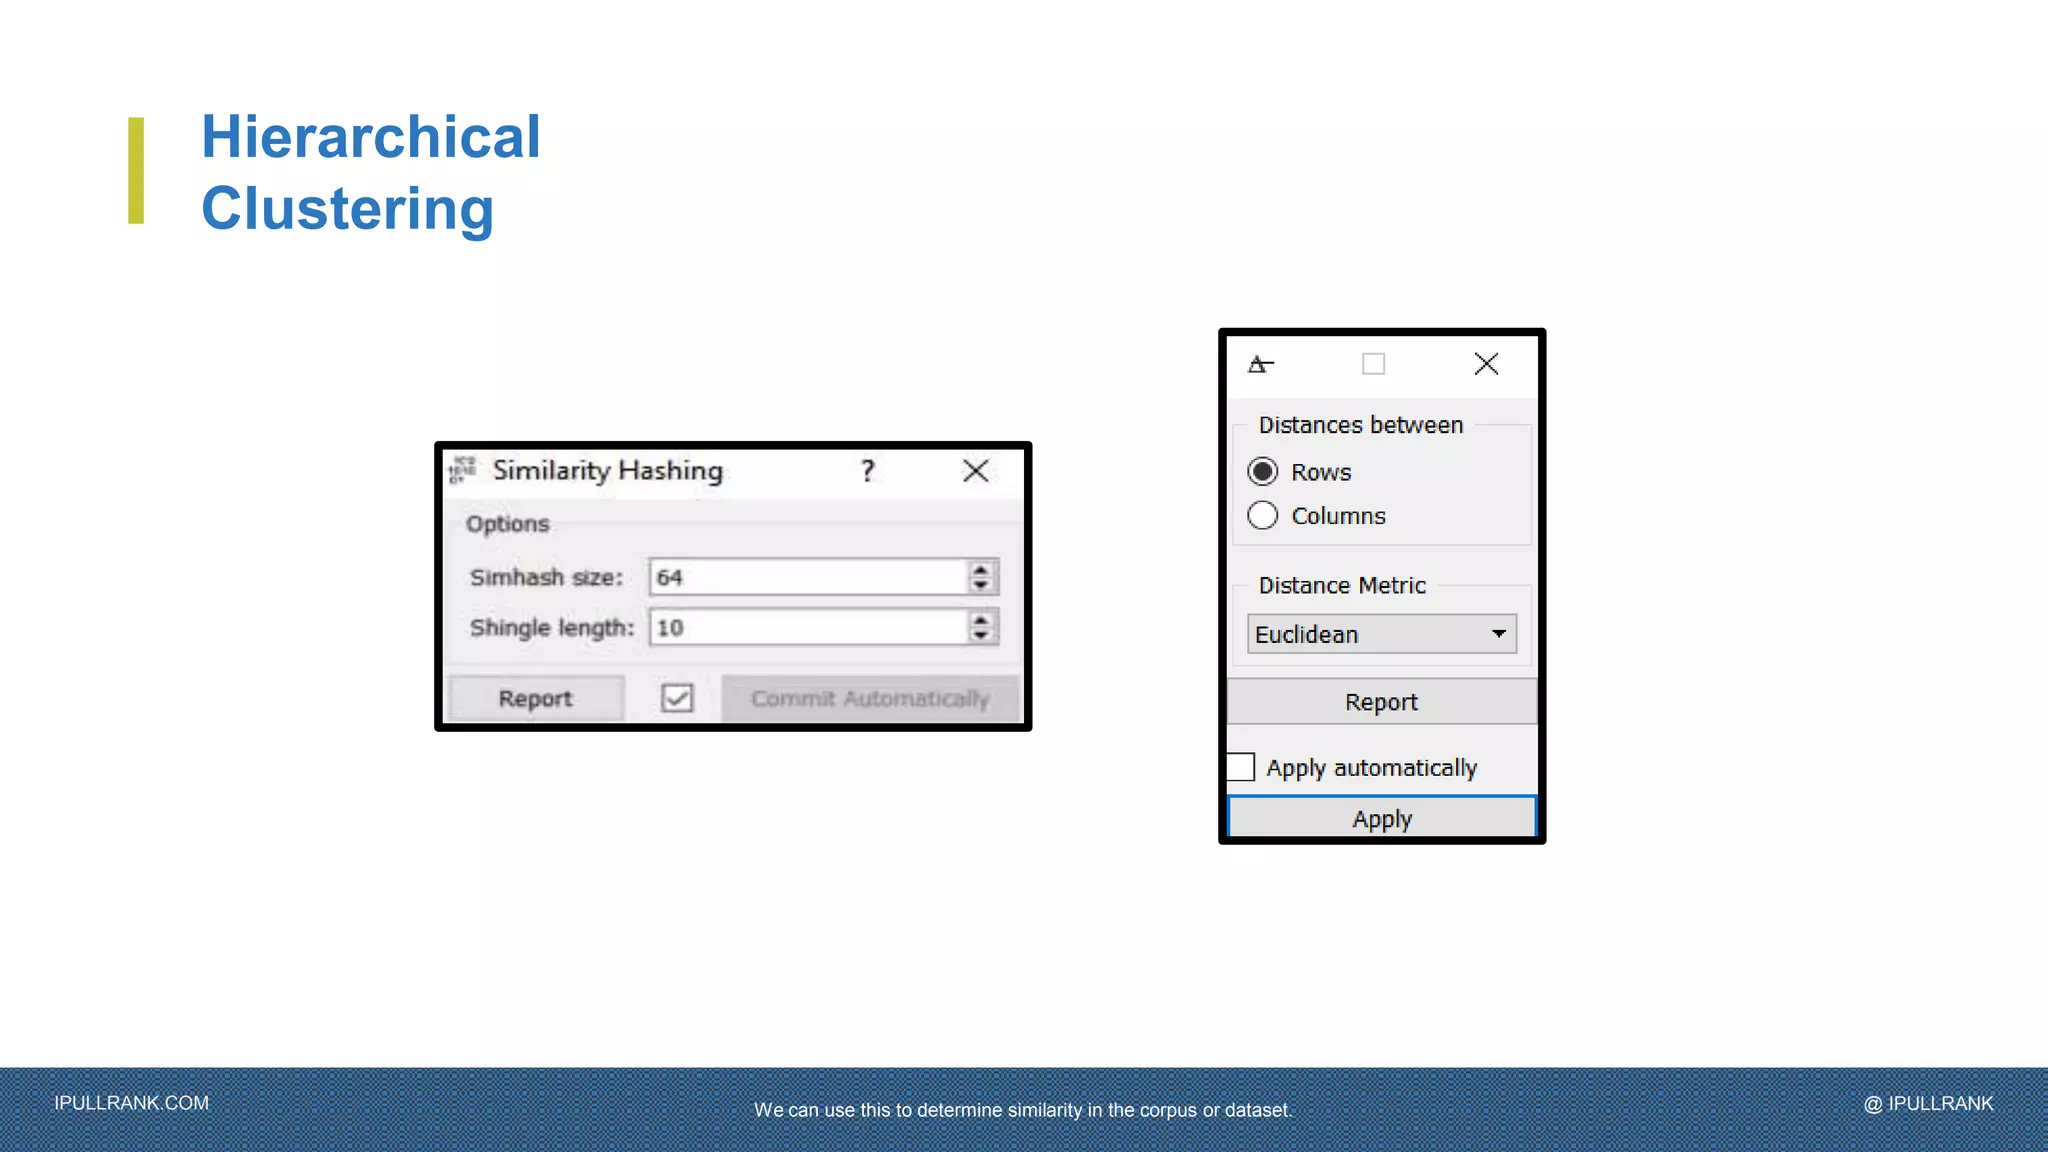Close the Similarity Hashing dialog
The width and height of the screenshot is (2048, 1152).
point(976,471)
